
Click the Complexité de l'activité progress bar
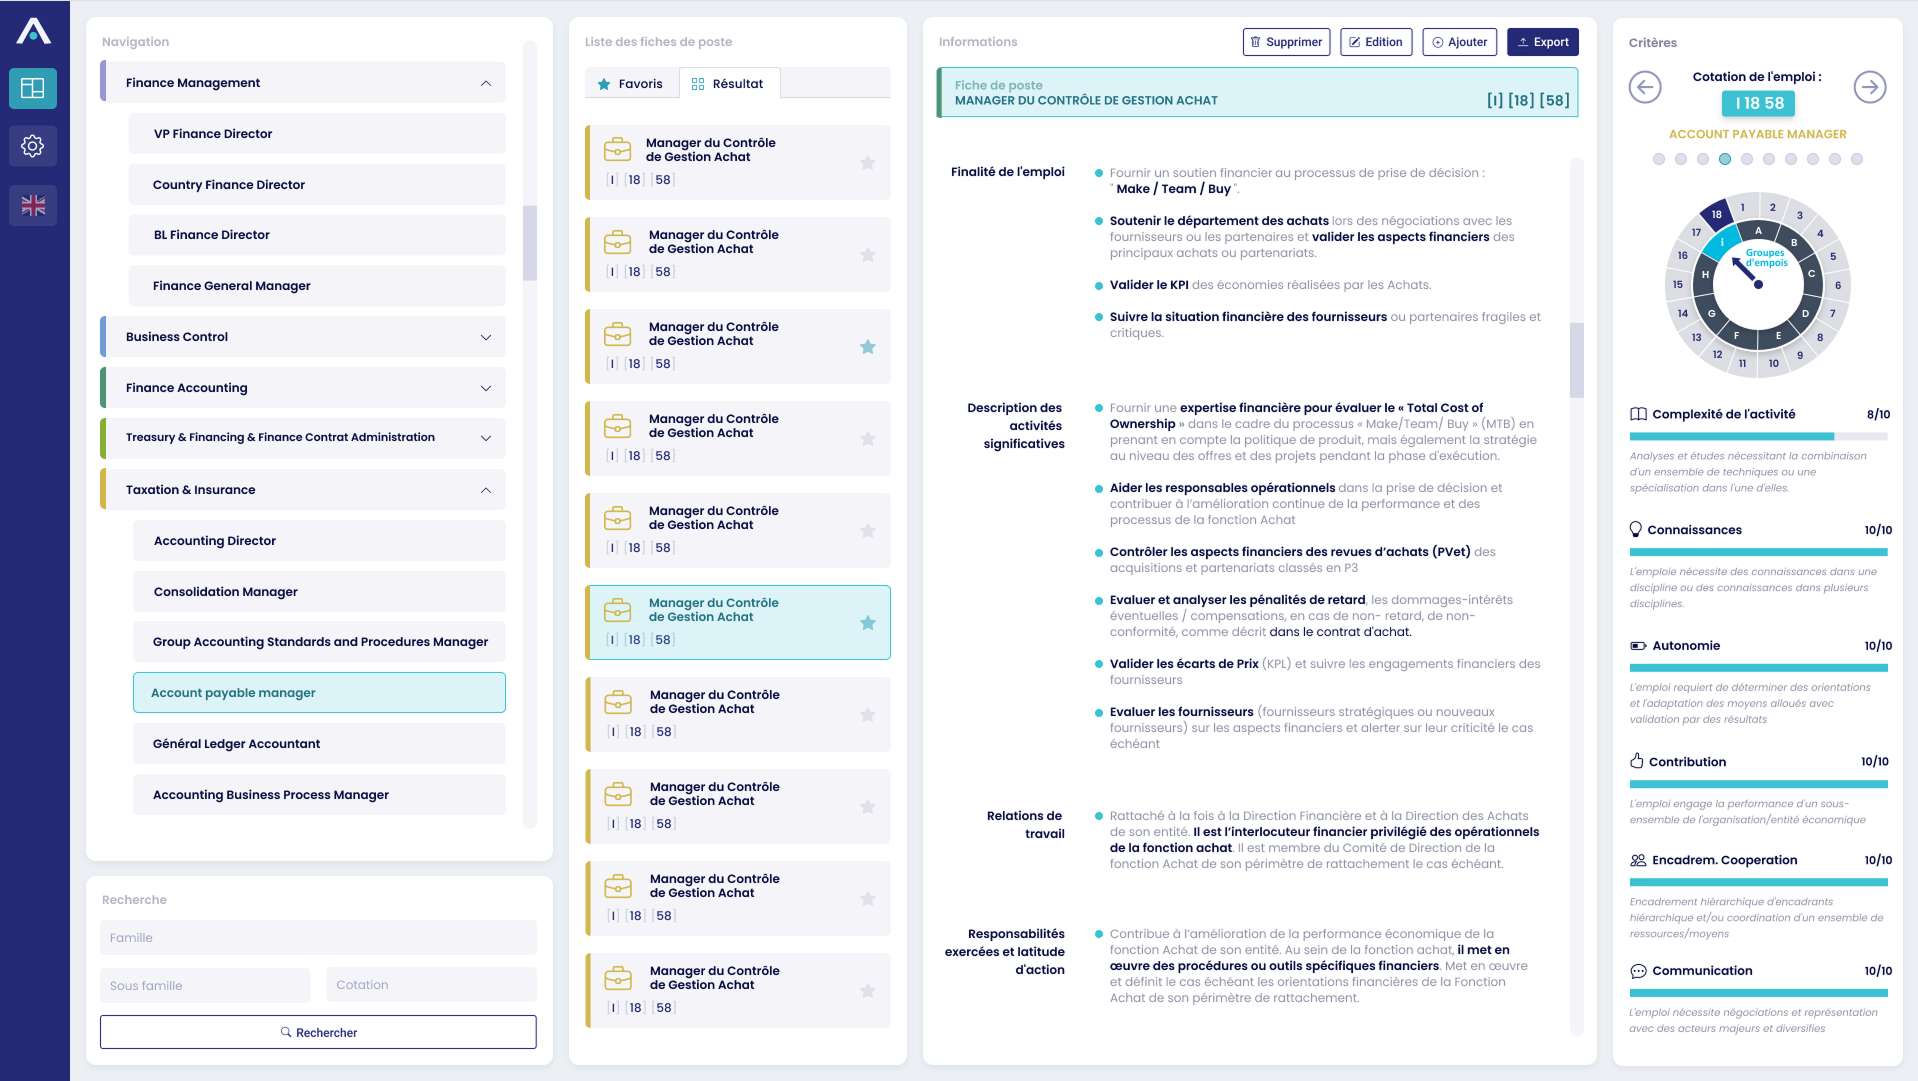pos(1758,436)
